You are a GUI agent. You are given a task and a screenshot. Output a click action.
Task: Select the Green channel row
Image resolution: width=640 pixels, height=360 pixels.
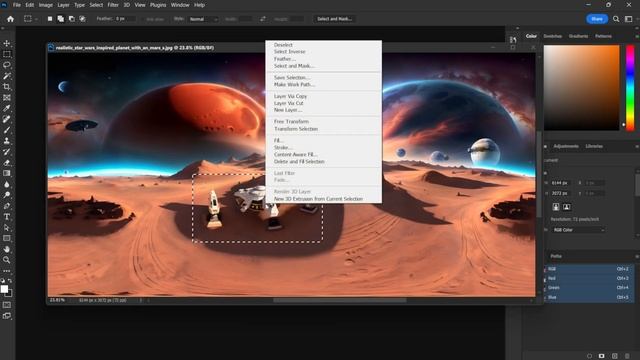tap(590, 288)
